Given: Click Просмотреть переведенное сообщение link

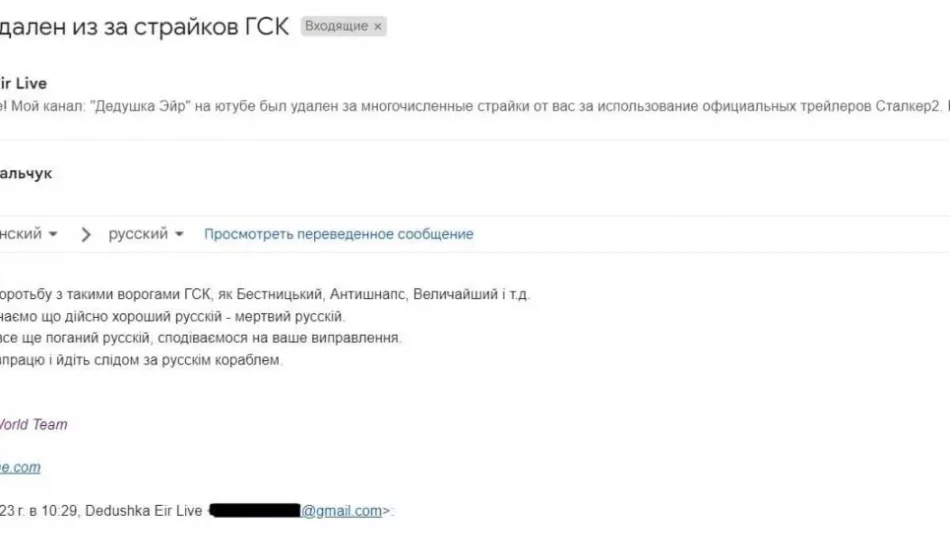Looking at the screenshot, I should click(339, 234).
